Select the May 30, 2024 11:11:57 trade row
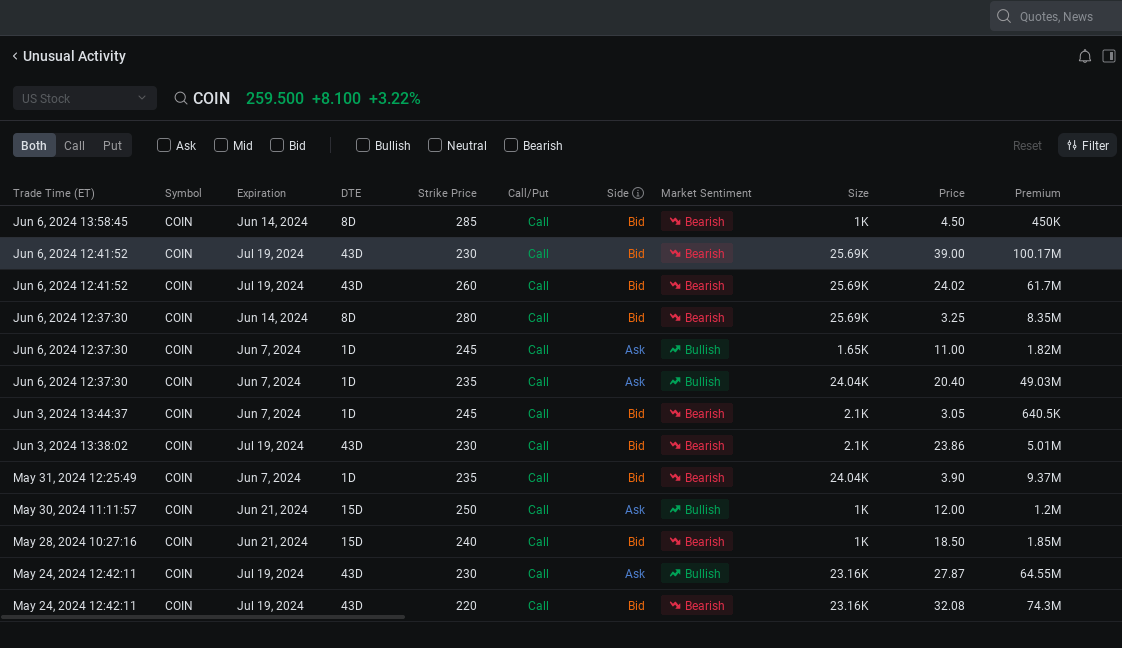The width and height of the screenshot is (1122, 648). pyautogui.click(x=561, y=510)
